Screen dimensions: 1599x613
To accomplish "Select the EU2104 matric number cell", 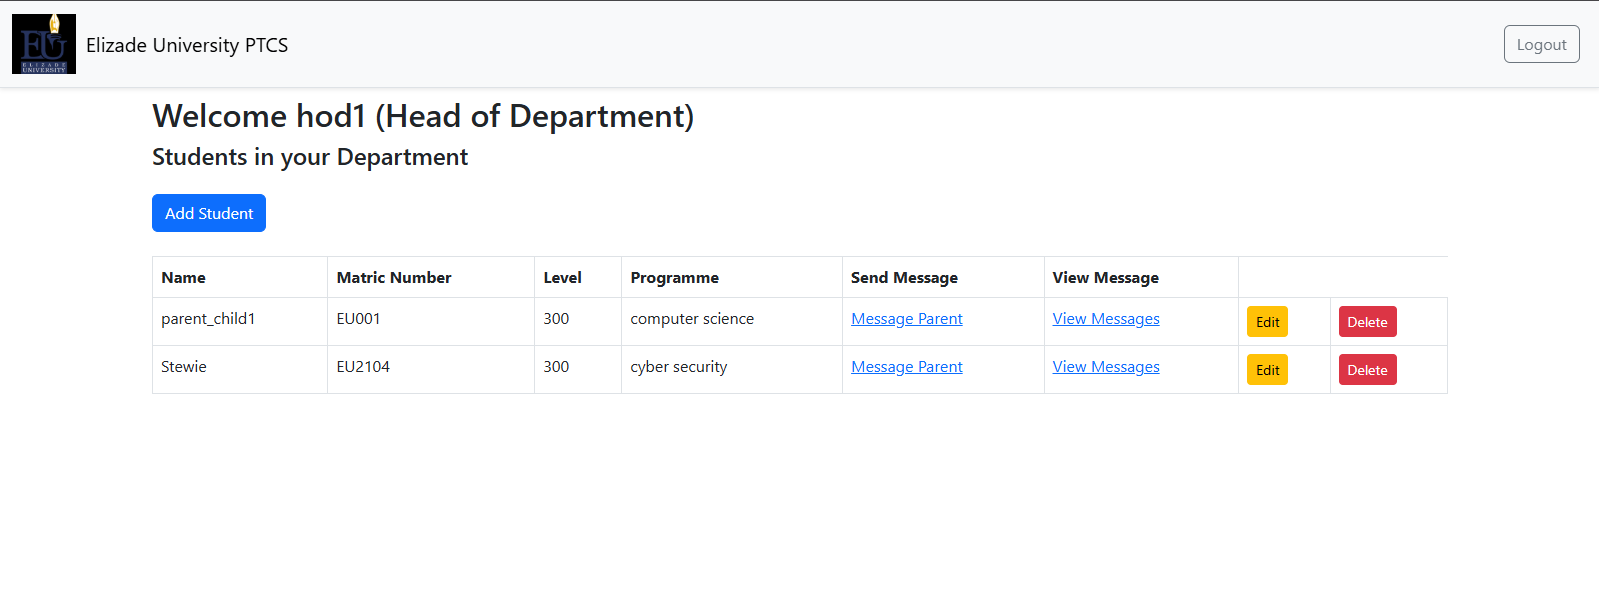I will click(x=363, y=367).
